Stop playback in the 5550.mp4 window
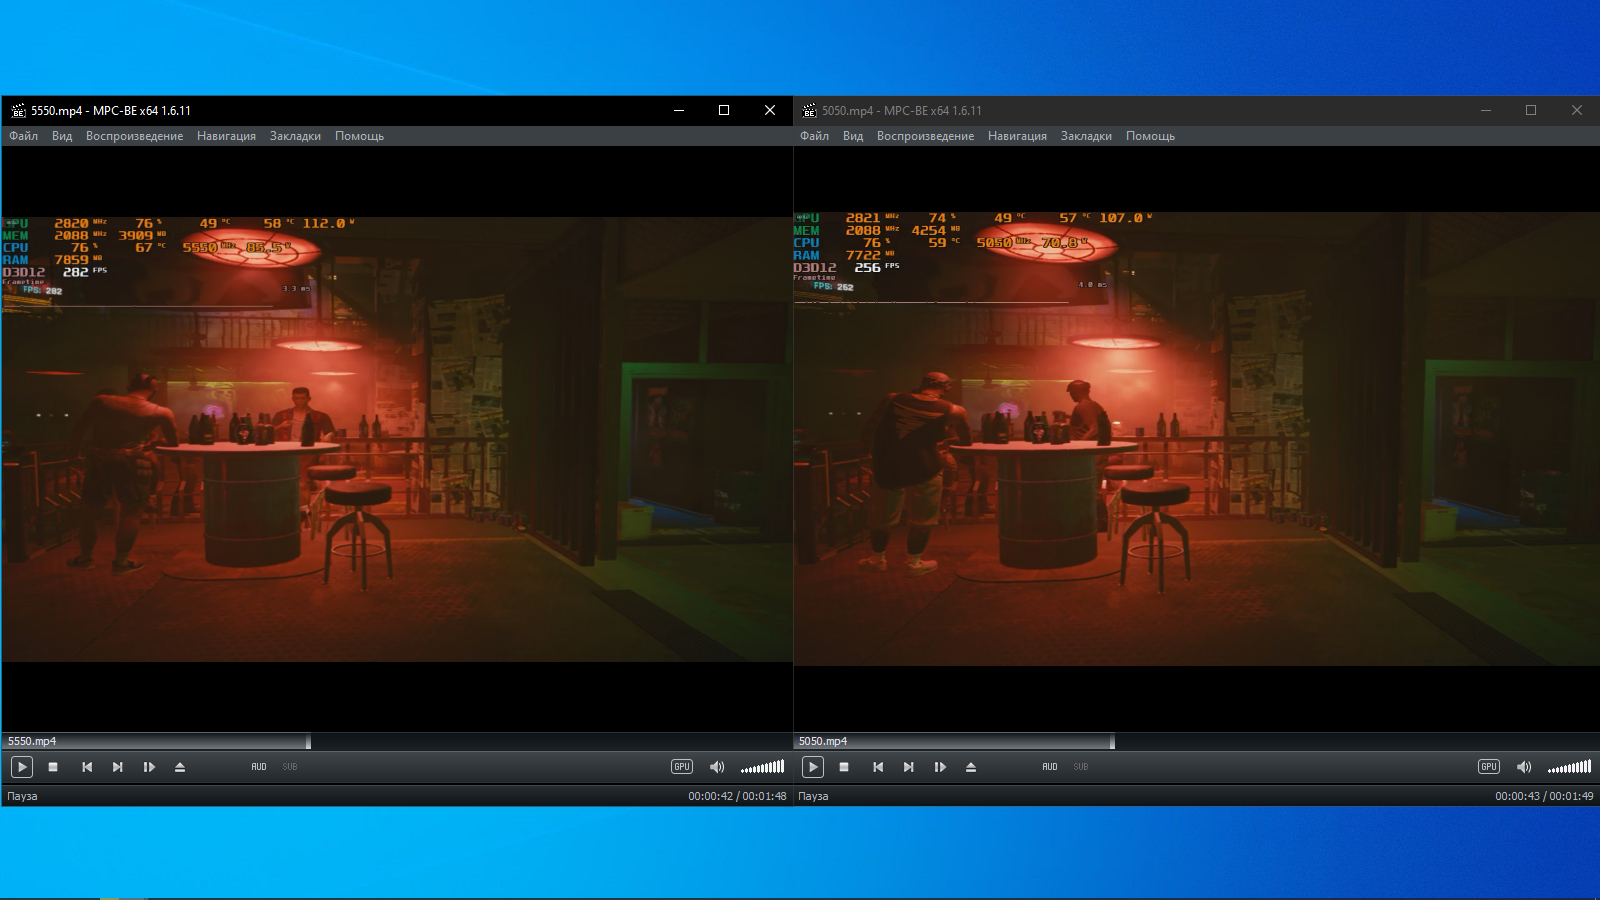 pos(53,767)
